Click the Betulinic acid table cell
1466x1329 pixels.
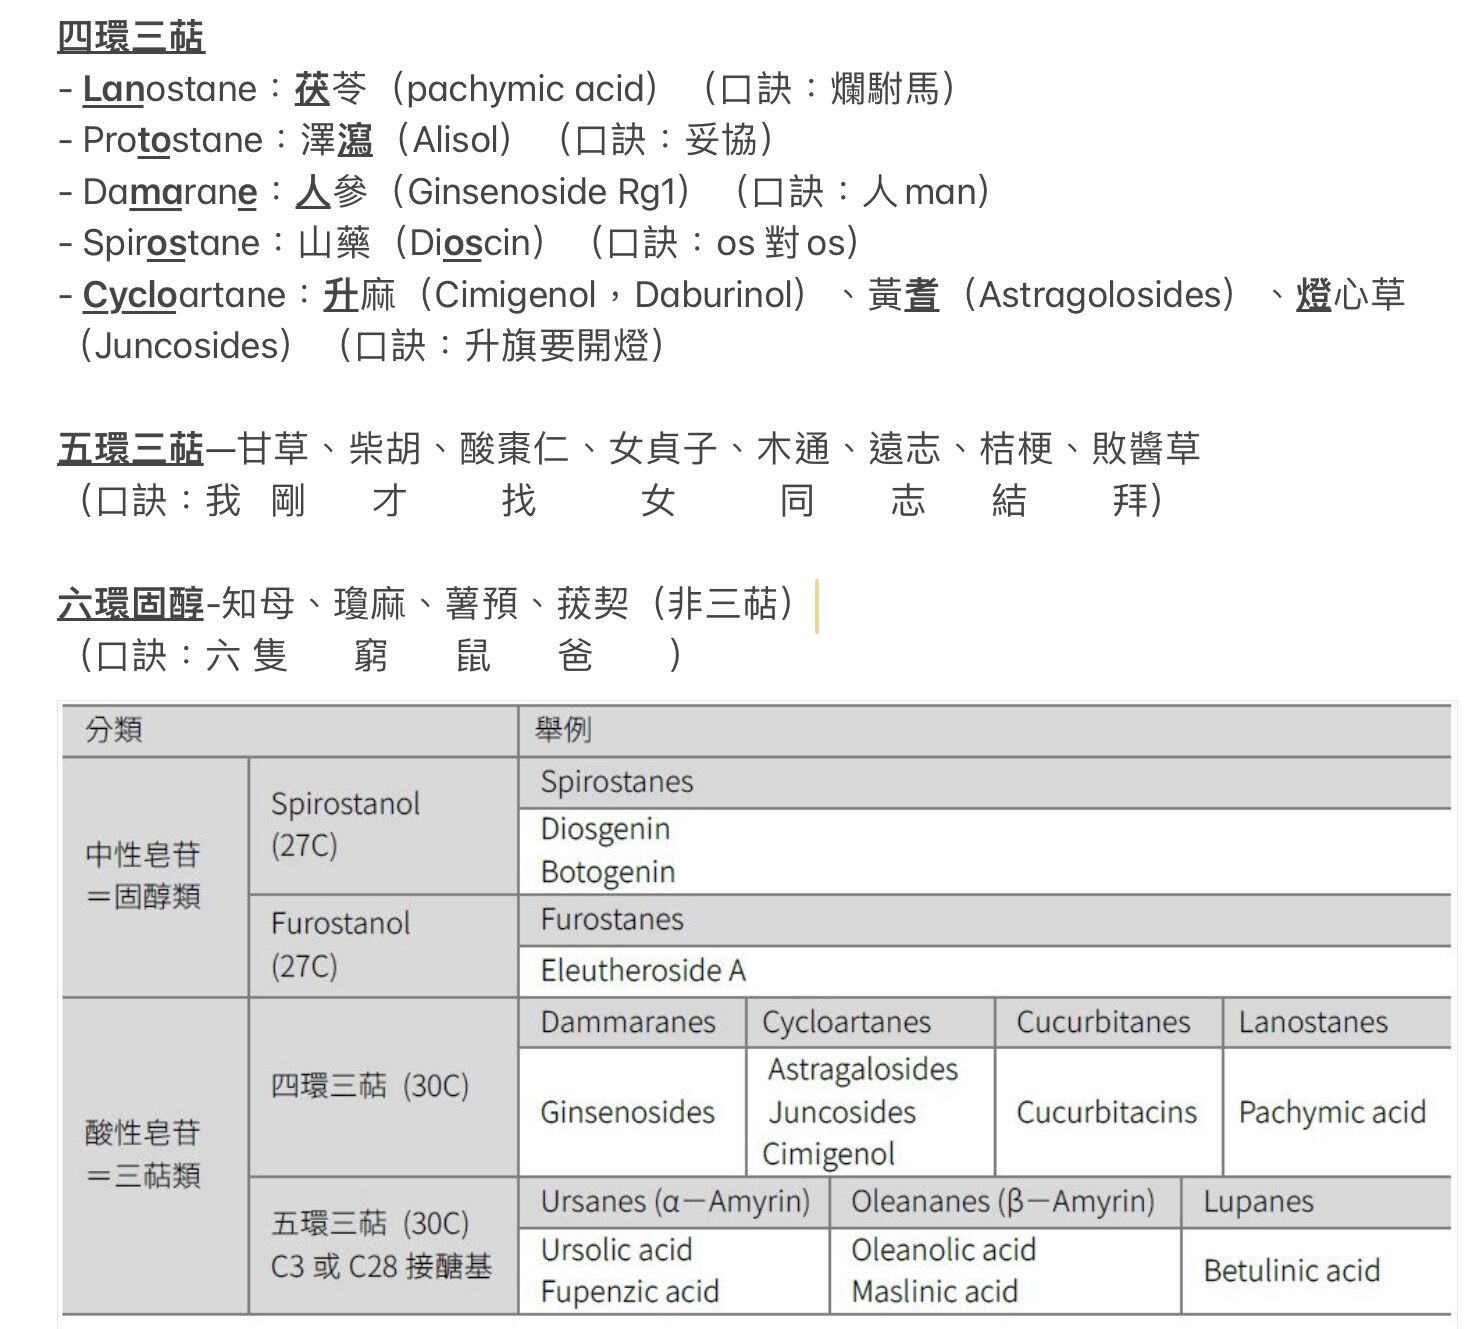tap(1291, 1270)
